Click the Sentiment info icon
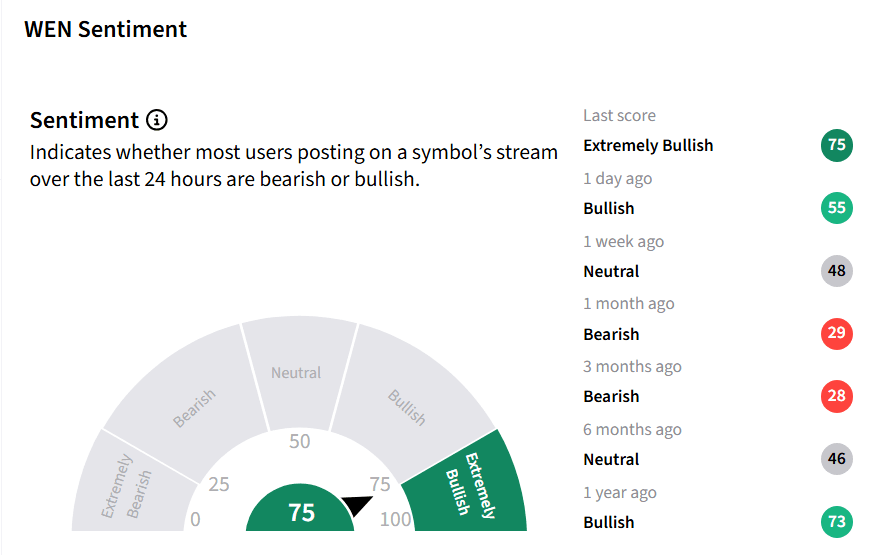Image resolution: width=877 pixels, height=555 pixels. coord(157,120)
